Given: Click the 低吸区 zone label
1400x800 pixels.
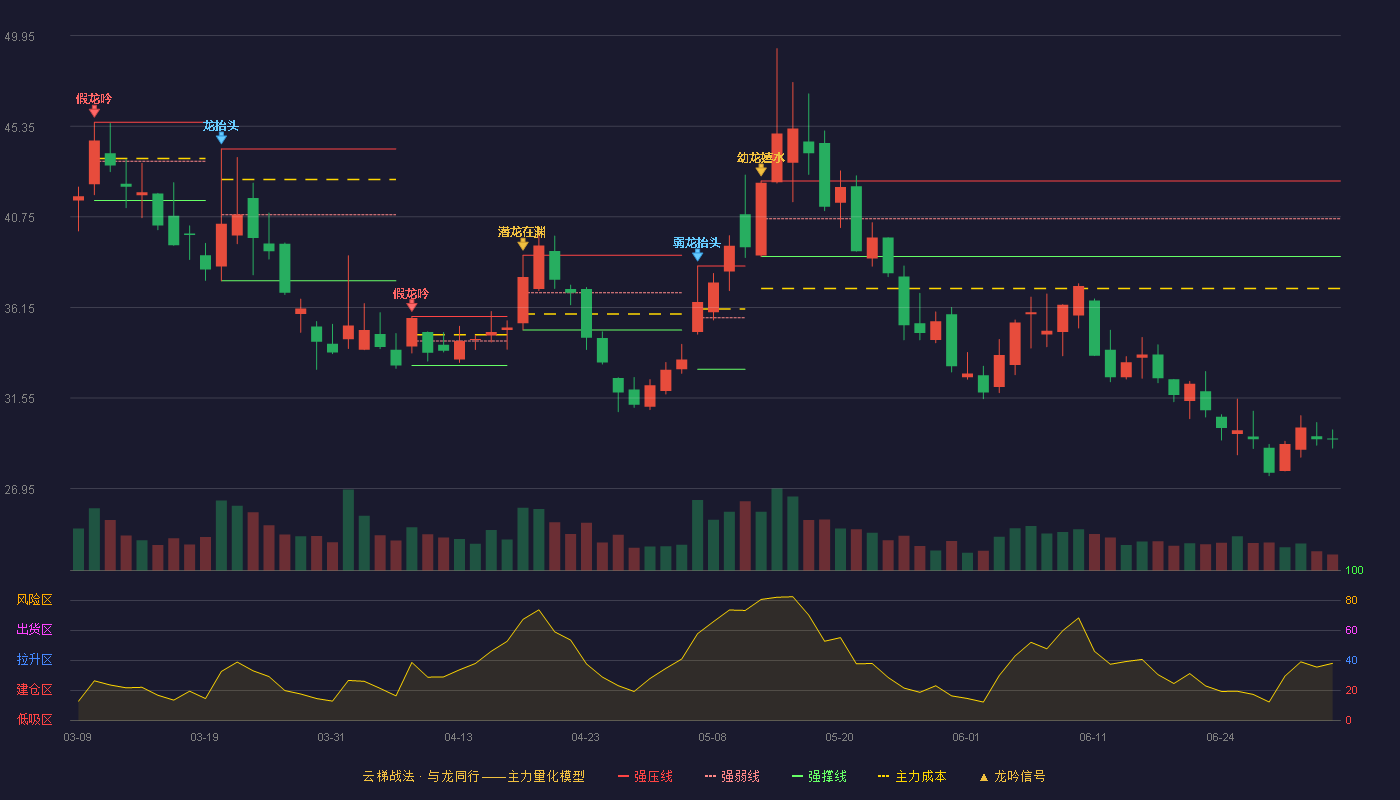Looking at the screenshot, I should (x=34, y=720).
